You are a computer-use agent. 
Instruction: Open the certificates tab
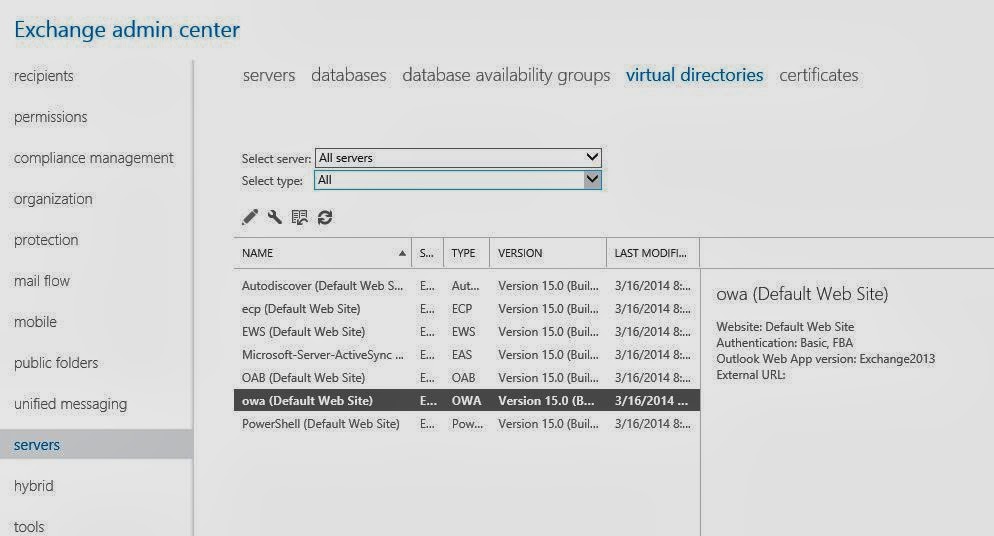[818, 75]
